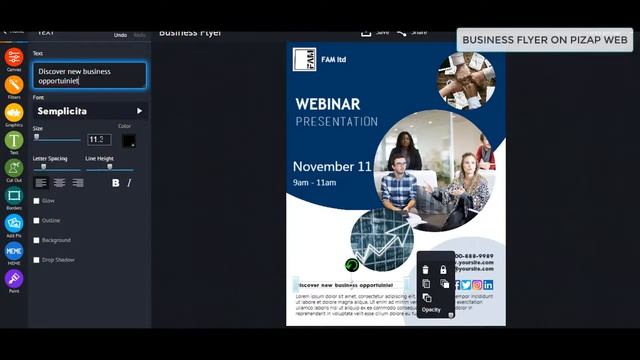The height and width of the screenshot is (360, 640).
Task: Align text to the left
Action: (x=41, y=183)
